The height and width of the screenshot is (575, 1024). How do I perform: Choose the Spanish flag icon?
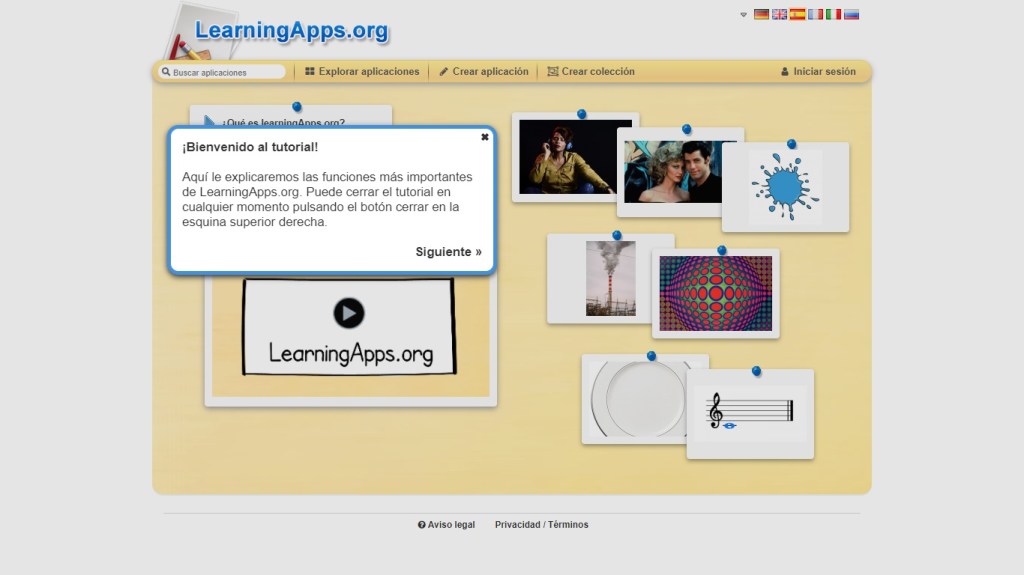(x=797, y=15)
